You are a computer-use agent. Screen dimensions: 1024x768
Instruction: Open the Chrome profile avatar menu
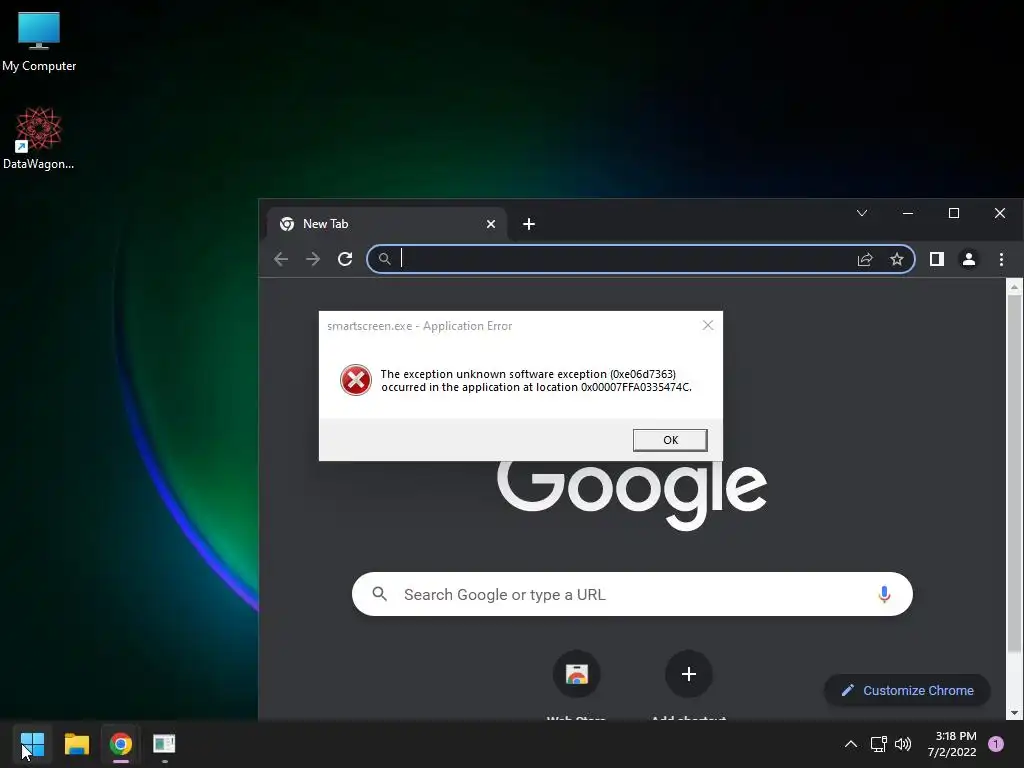(x=968, y=259)
